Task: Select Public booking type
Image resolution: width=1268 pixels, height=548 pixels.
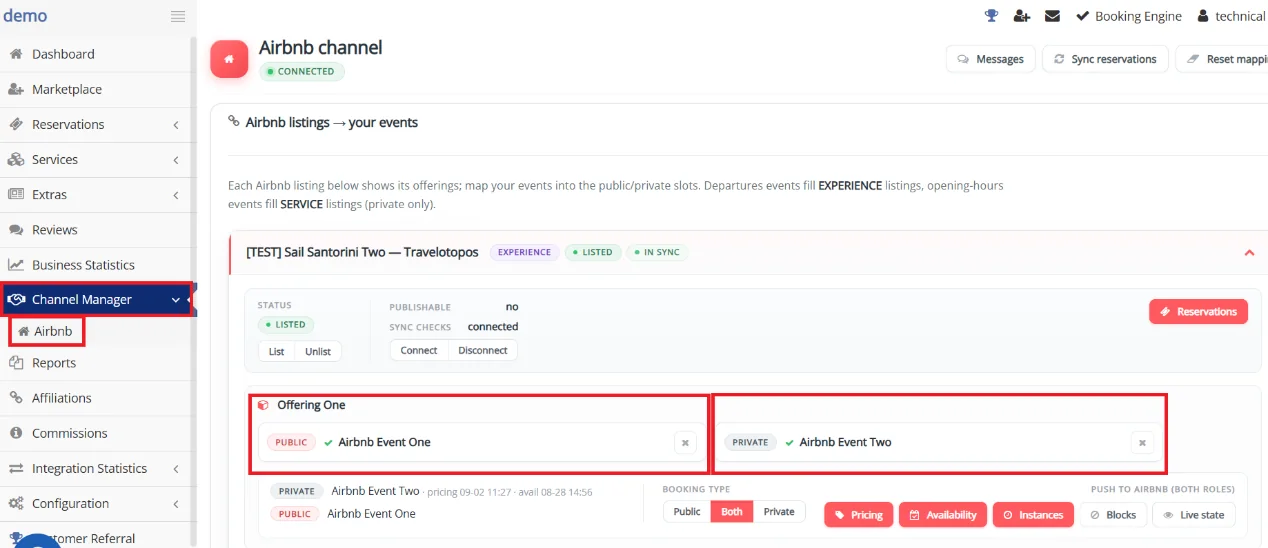Action: [687, 511]
